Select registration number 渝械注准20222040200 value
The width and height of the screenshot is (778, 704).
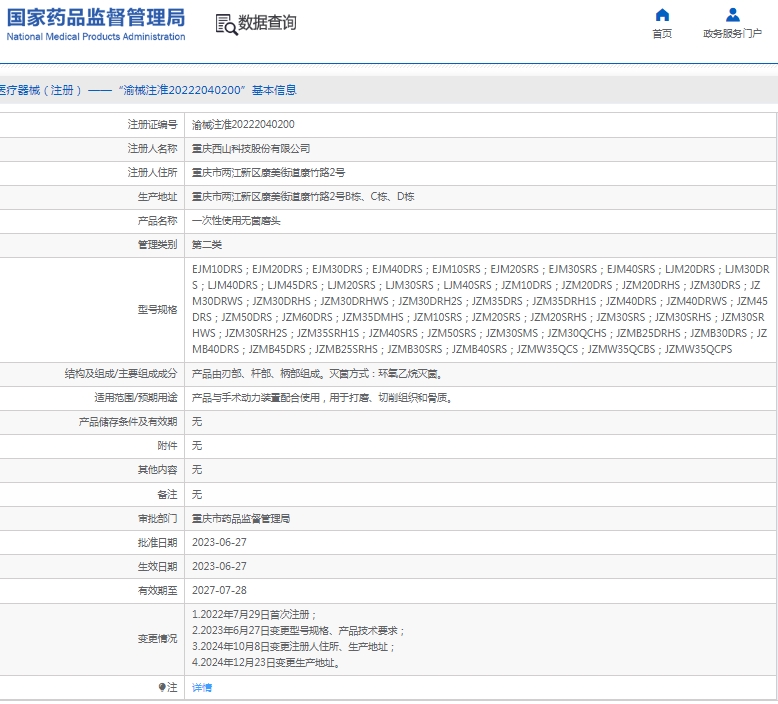point(243,125)
